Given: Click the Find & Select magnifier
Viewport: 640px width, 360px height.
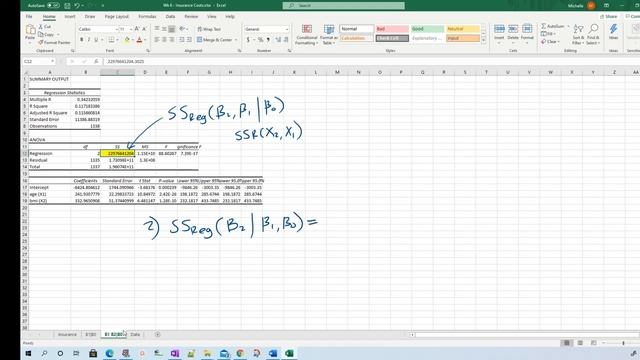Looking at the screenshot, I should [593, 29].
